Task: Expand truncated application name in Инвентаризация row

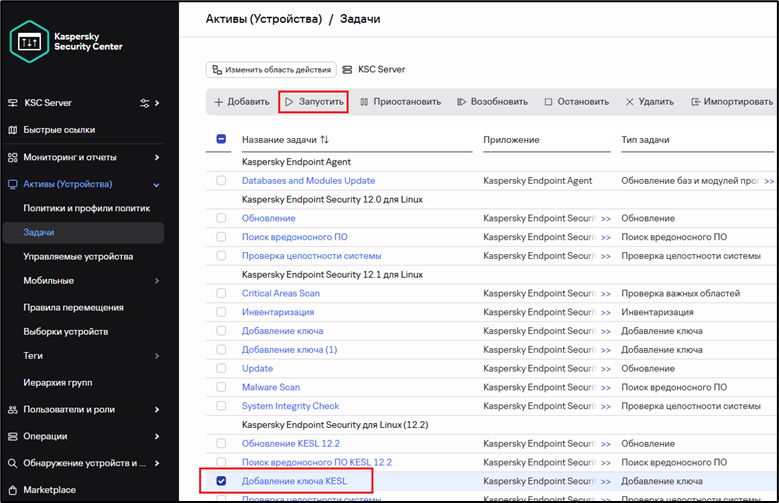Action: [606, 313]
